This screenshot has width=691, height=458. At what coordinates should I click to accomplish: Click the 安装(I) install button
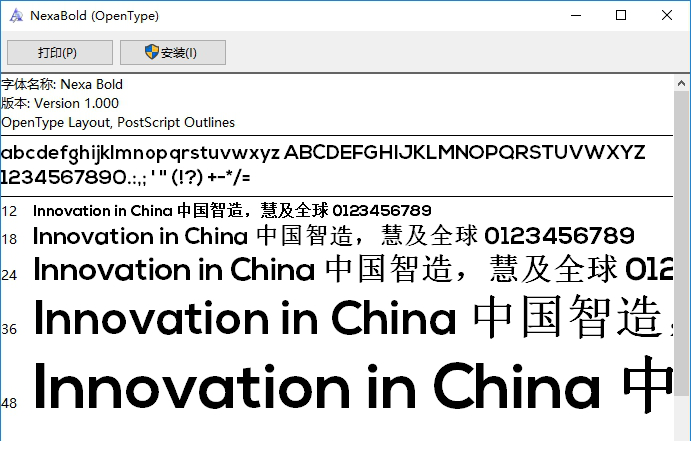click(x=173, y=52)
